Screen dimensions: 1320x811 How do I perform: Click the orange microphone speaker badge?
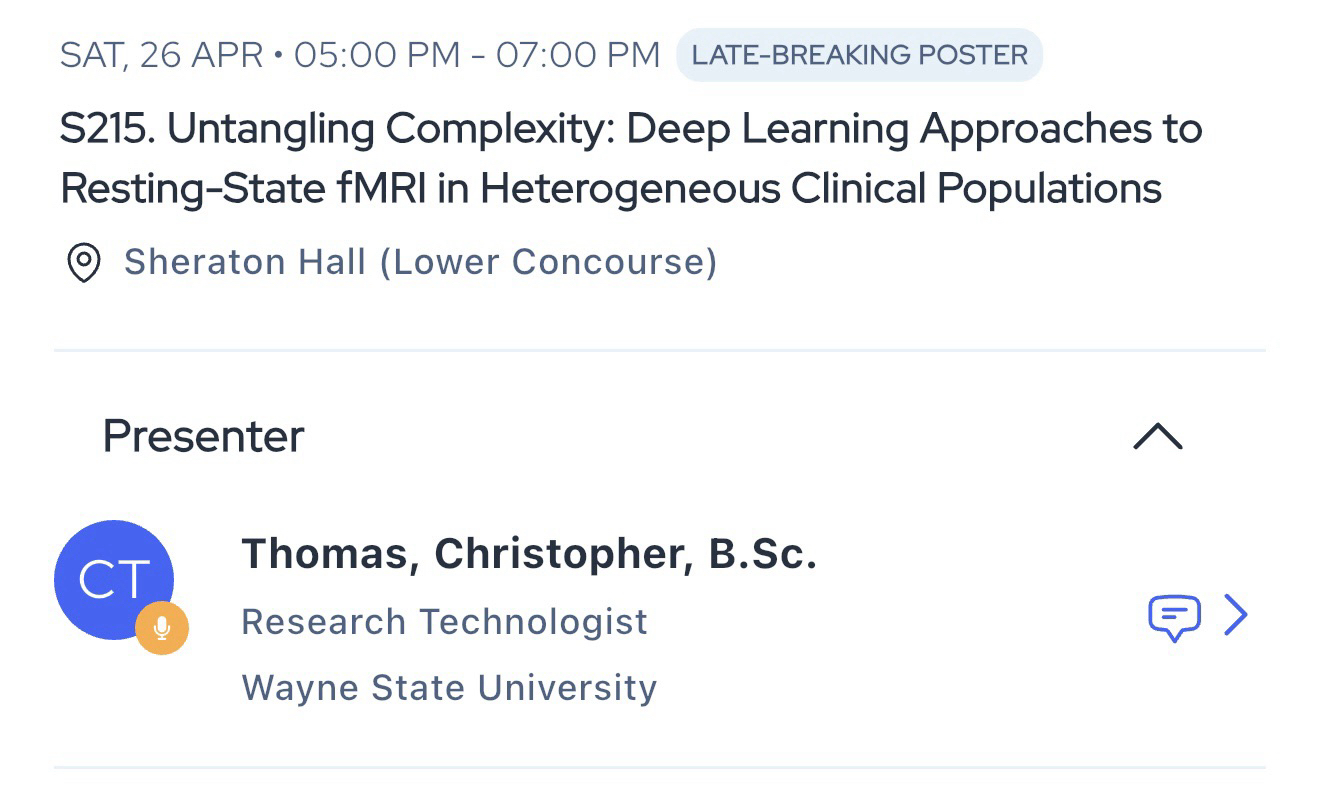point(162,628)
